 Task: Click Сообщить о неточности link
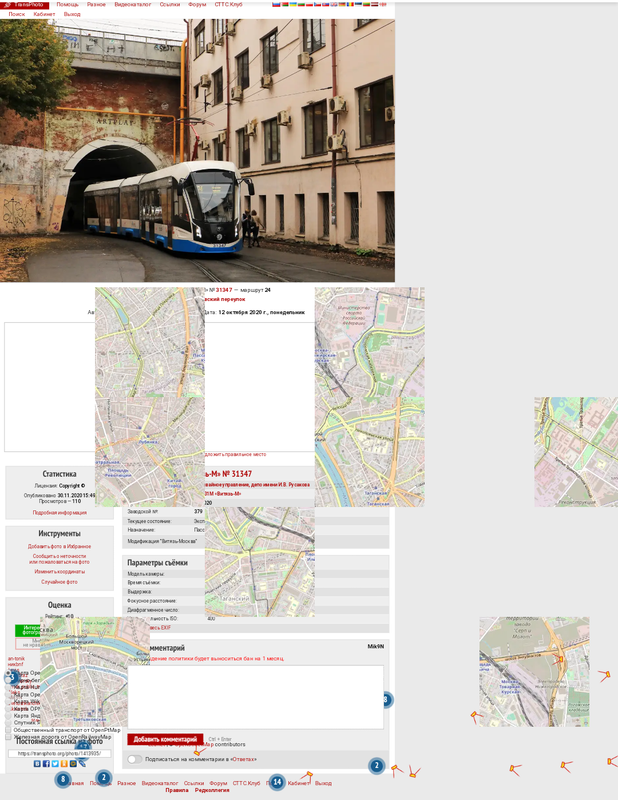click(59, 559)
